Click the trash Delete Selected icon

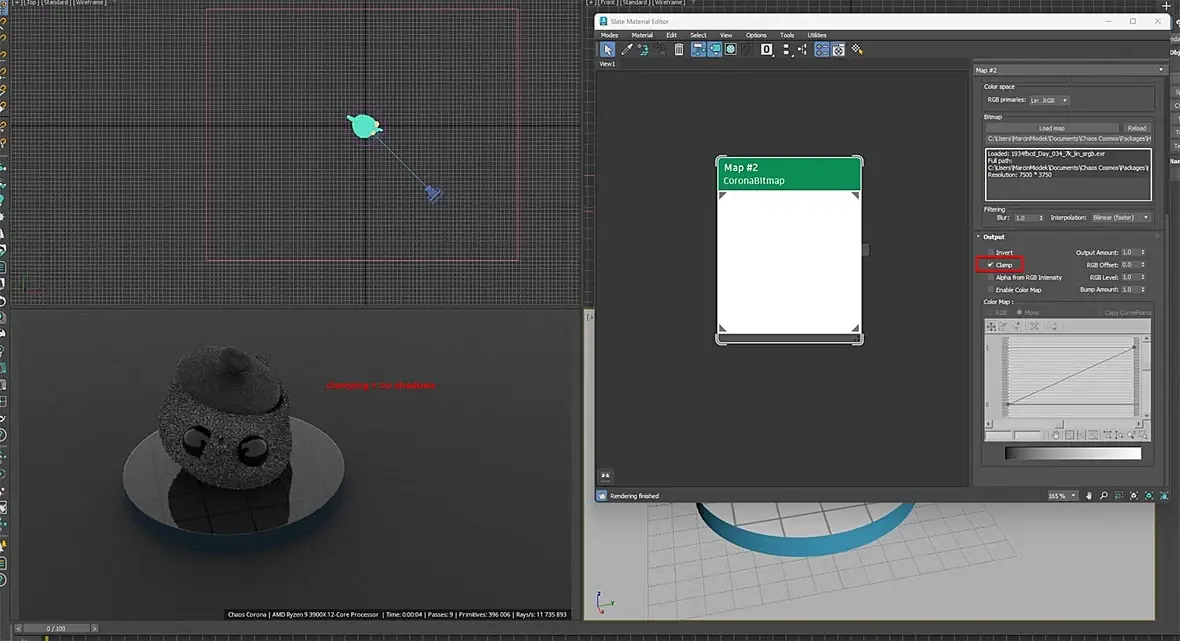(x=679, y=49)
